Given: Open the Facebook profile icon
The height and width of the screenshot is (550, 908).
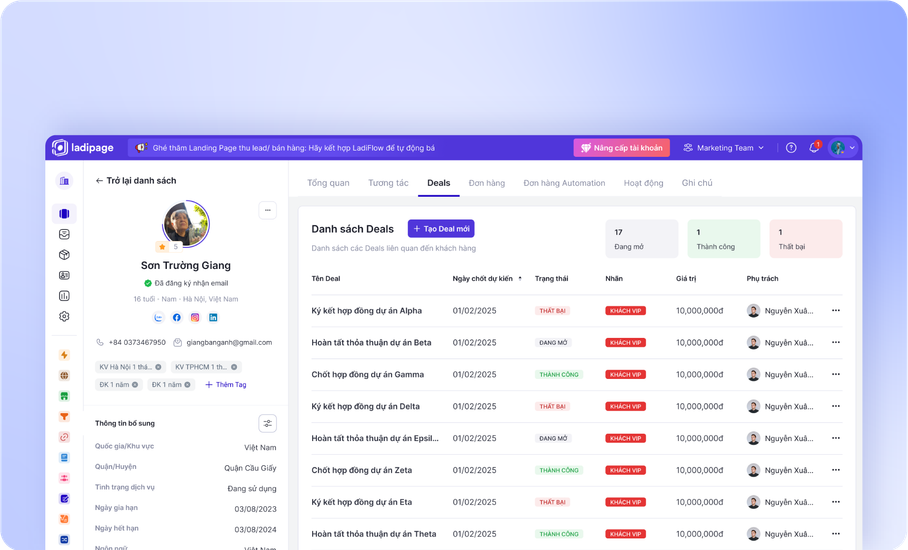Looking at the screenshot, I should pyautogui.click(x=177, y=317).
